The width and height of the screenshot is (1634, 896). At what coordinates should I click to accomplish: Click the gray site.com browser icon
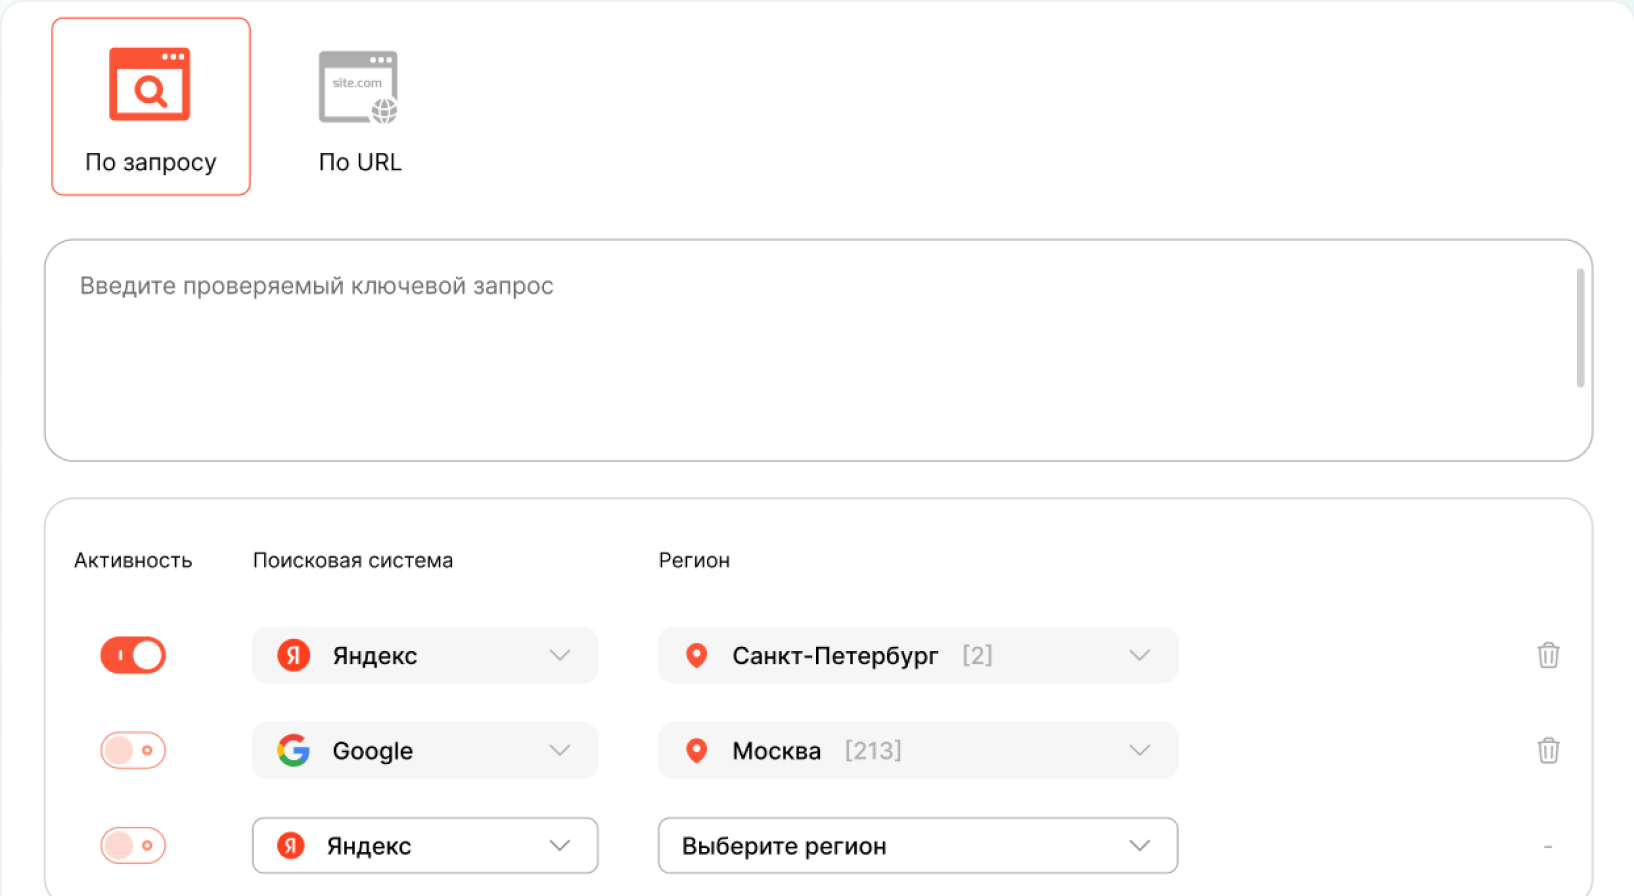point(358,88)
